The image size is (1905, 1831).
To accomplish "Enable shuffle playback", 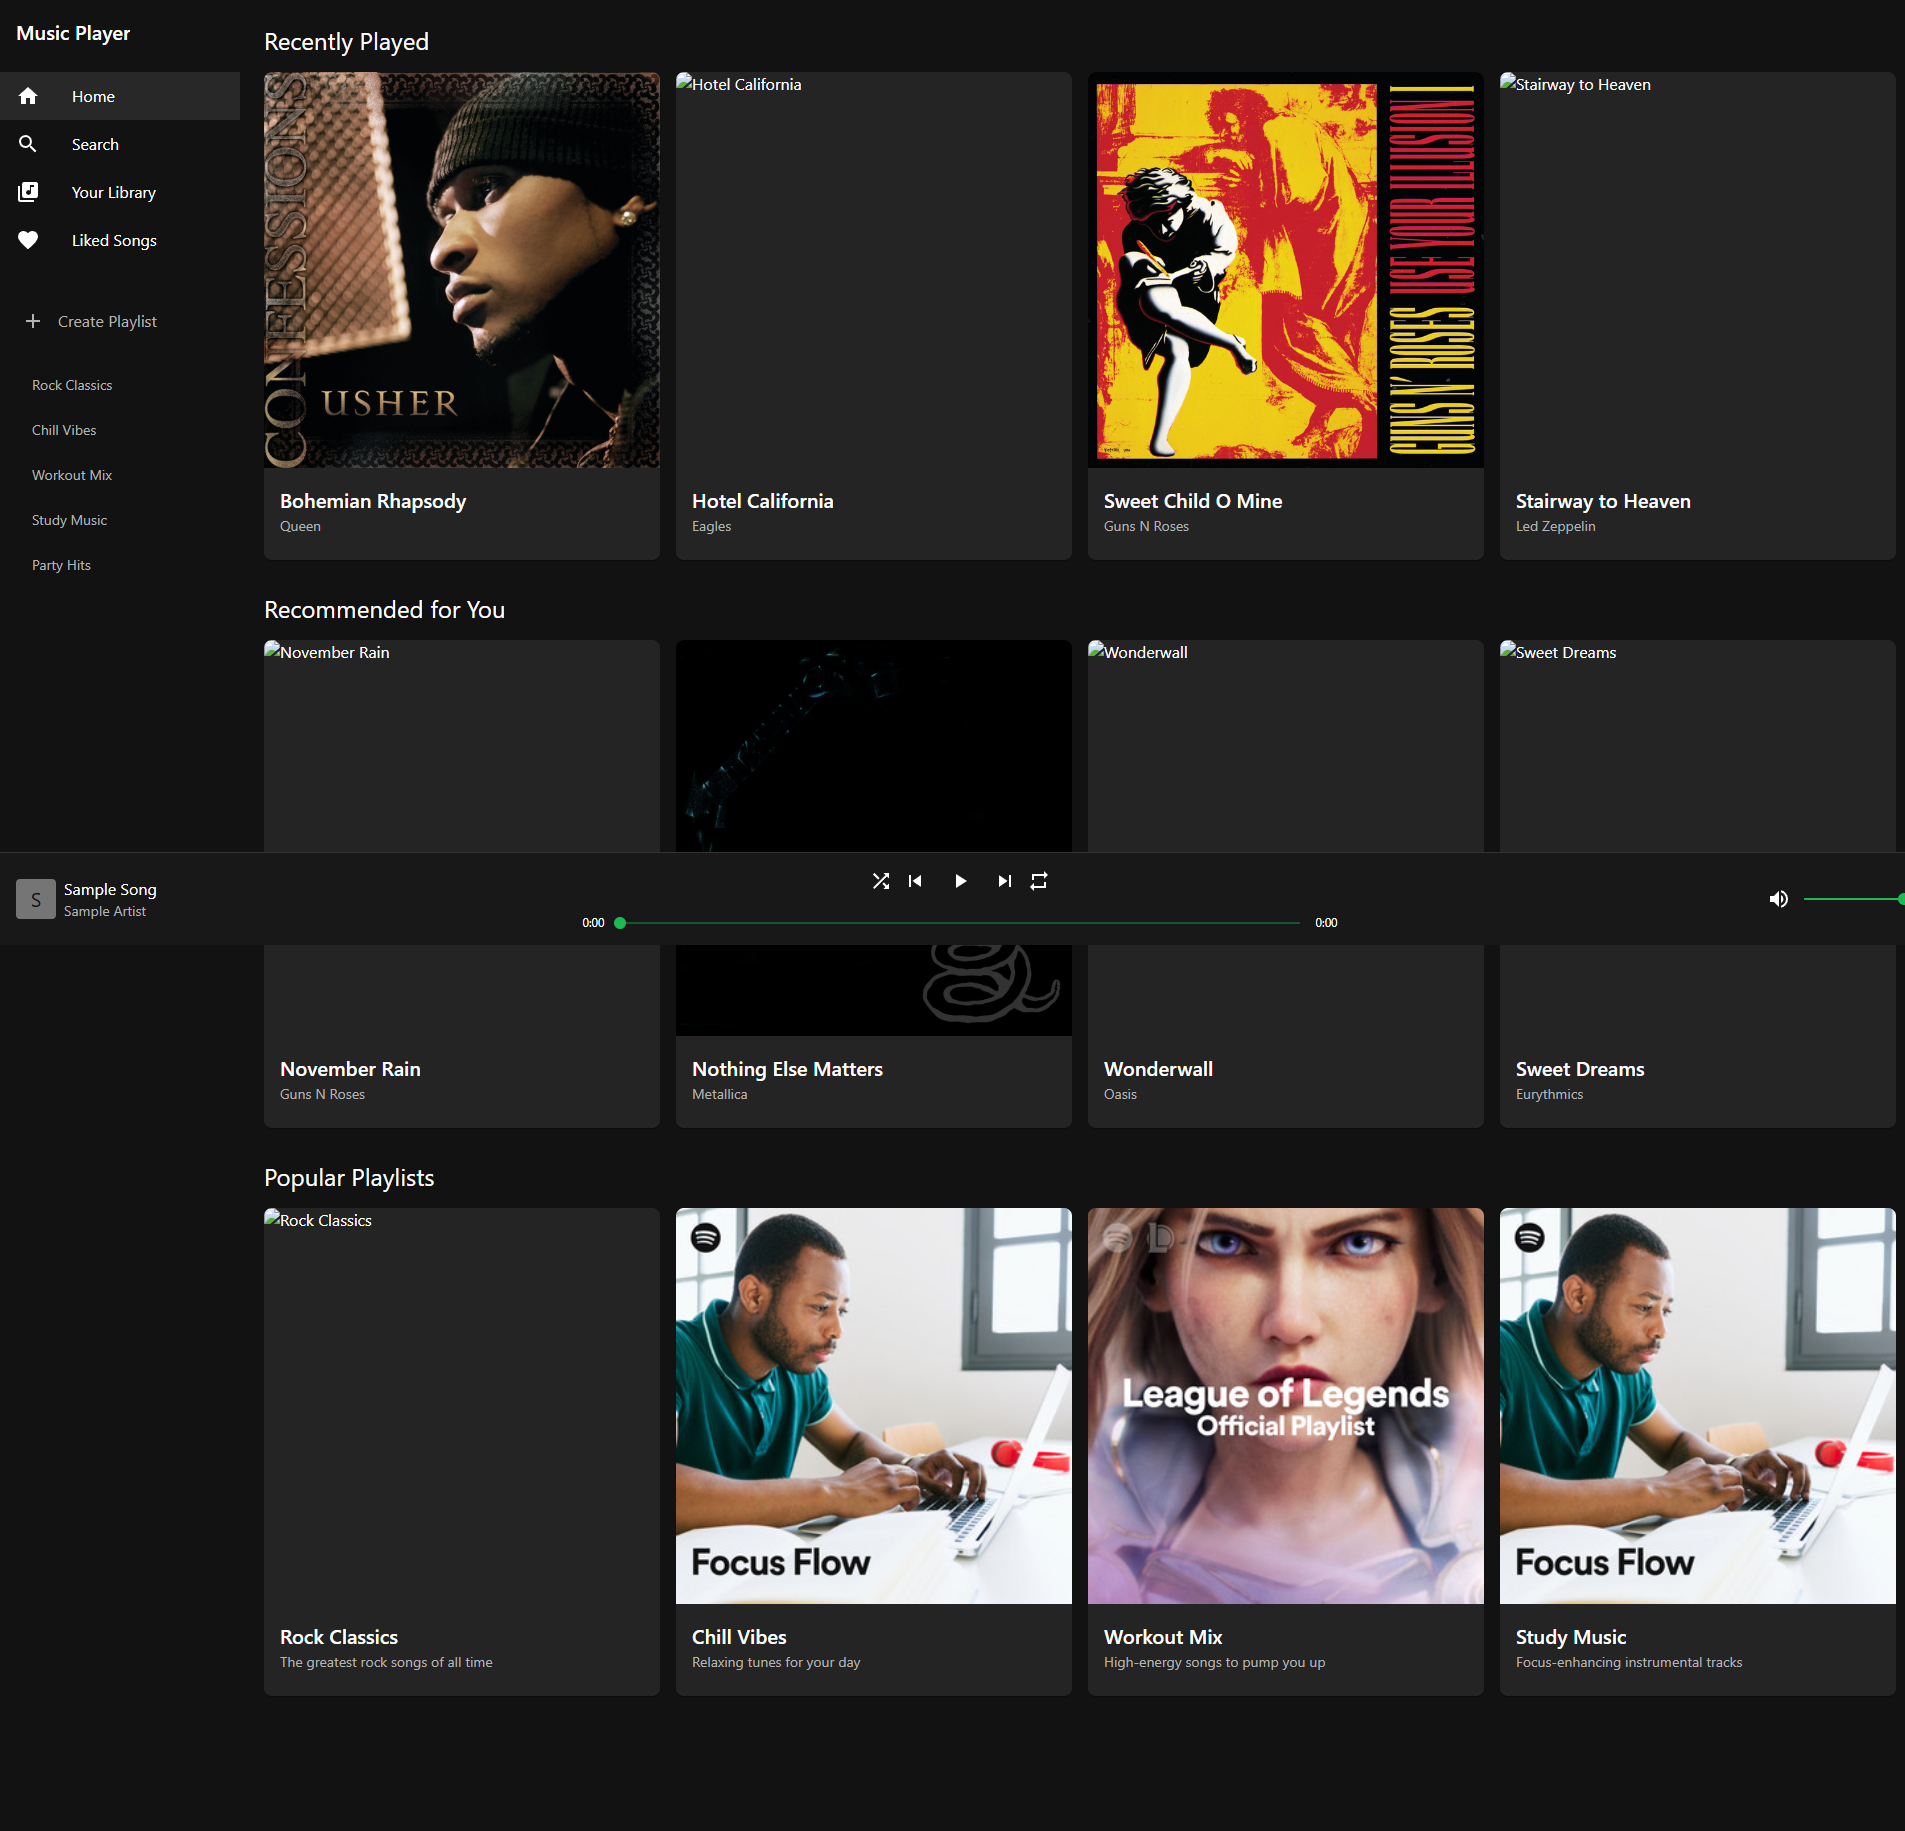I will pyautogui.click(x=881, y=880).
